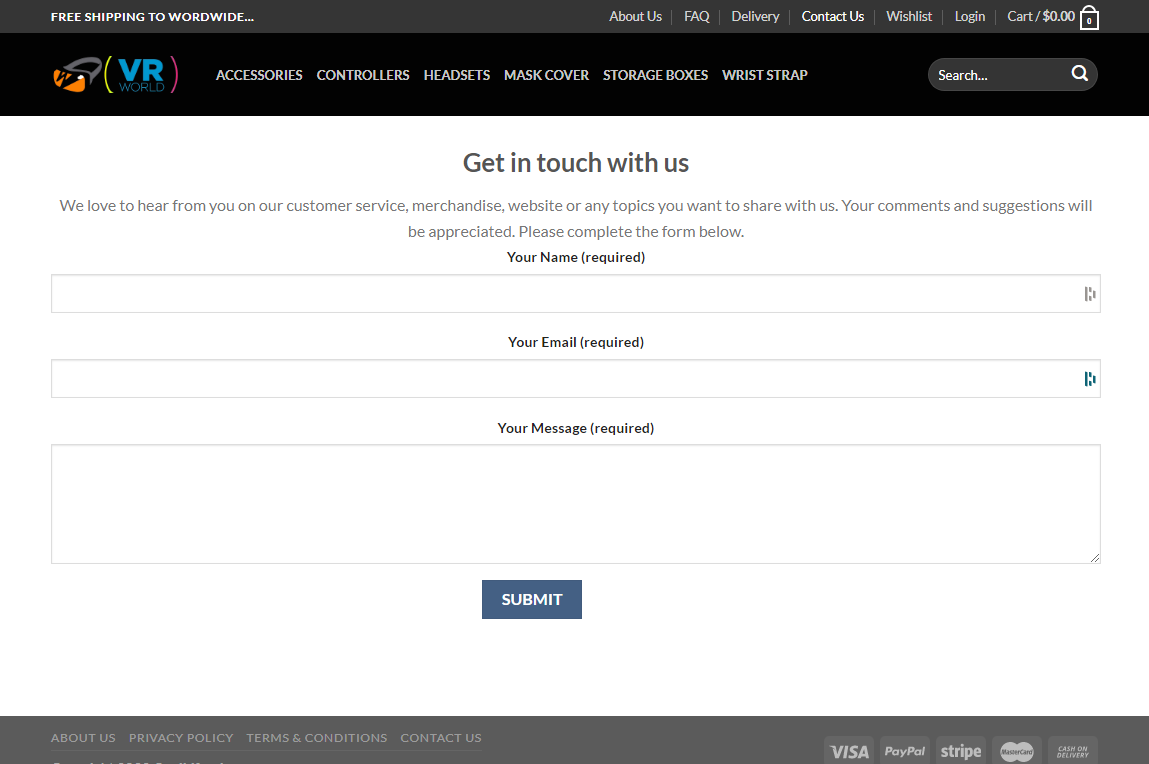Click the VR World logo
This screenshot has height=764, width=1149.
(x=115, y=75)
